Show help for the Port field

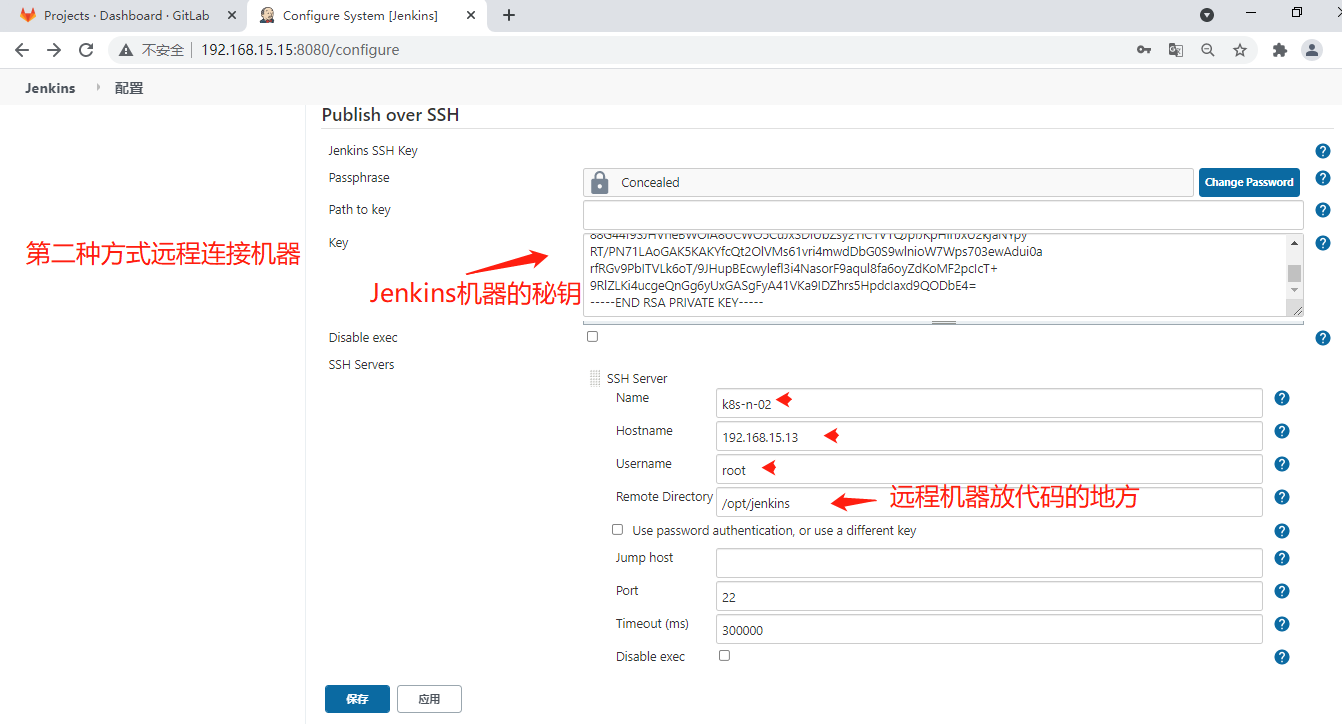point(1282,591)
